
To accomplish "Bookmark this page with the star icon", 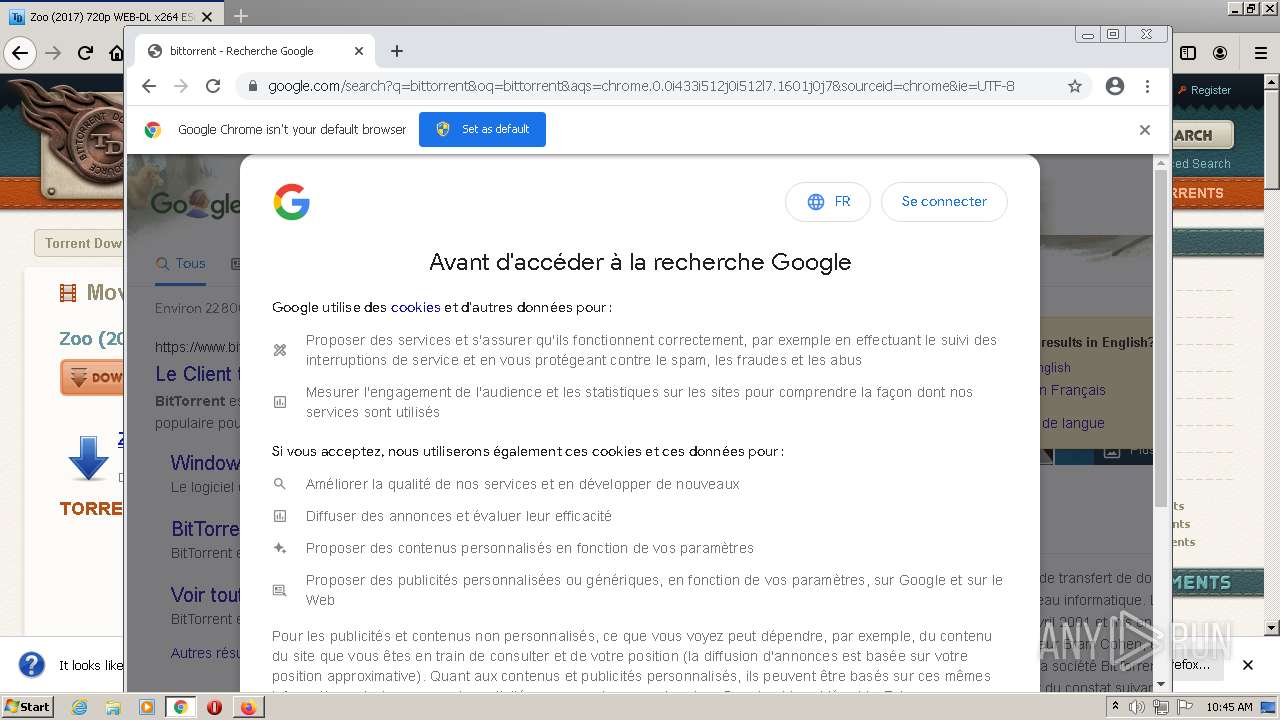I will tap(1075, 86).
